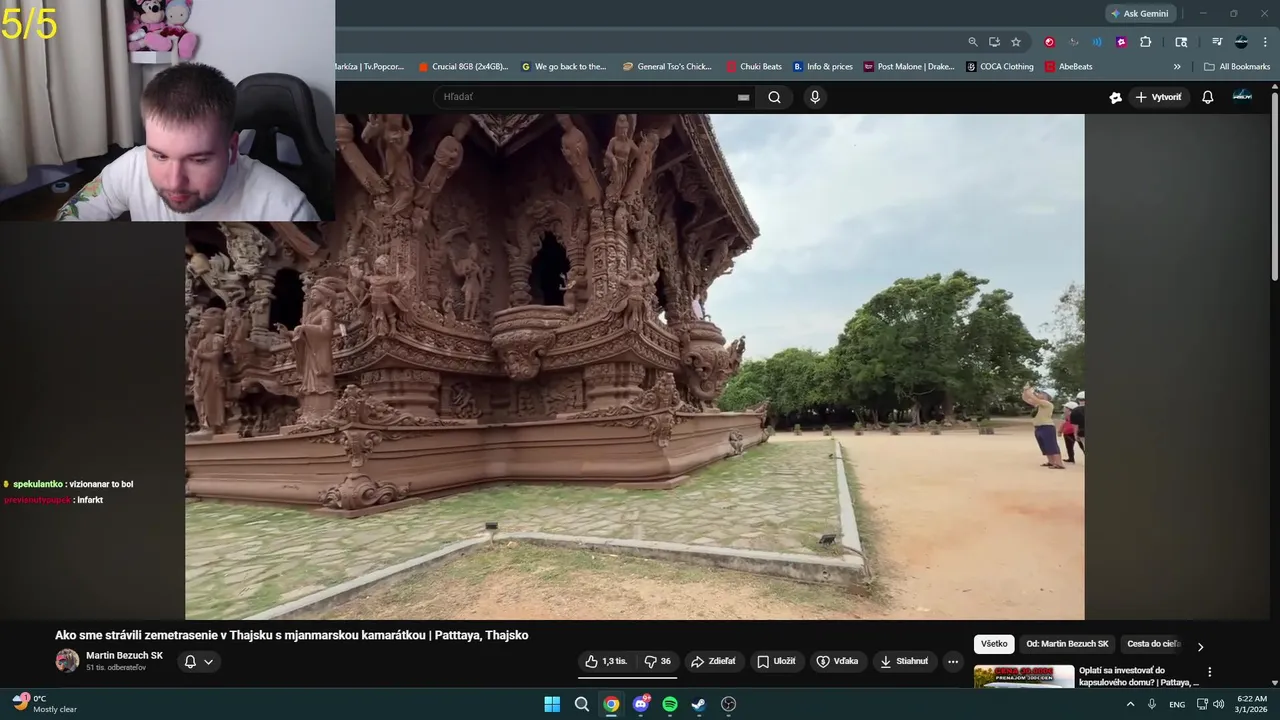Open Martin Bezuch SK channel avatar
The height and width of the screenshot is (720, 1280).
point(67,661)
